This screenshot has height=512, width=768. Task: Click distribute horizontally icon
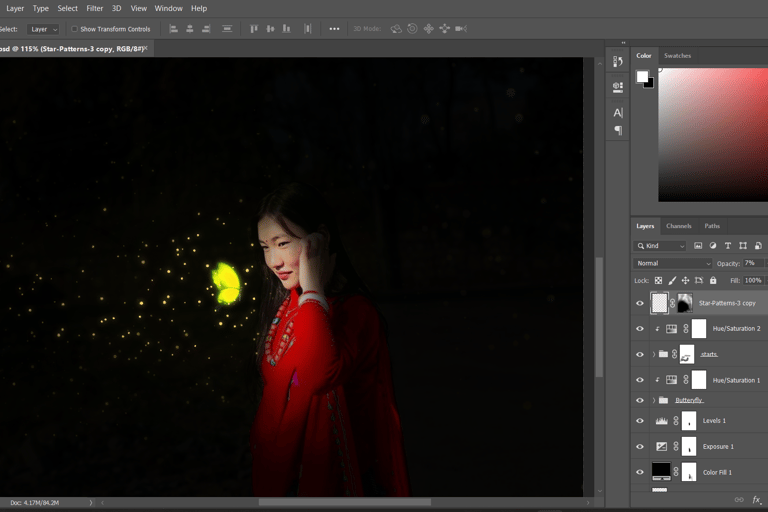point(308,29)
